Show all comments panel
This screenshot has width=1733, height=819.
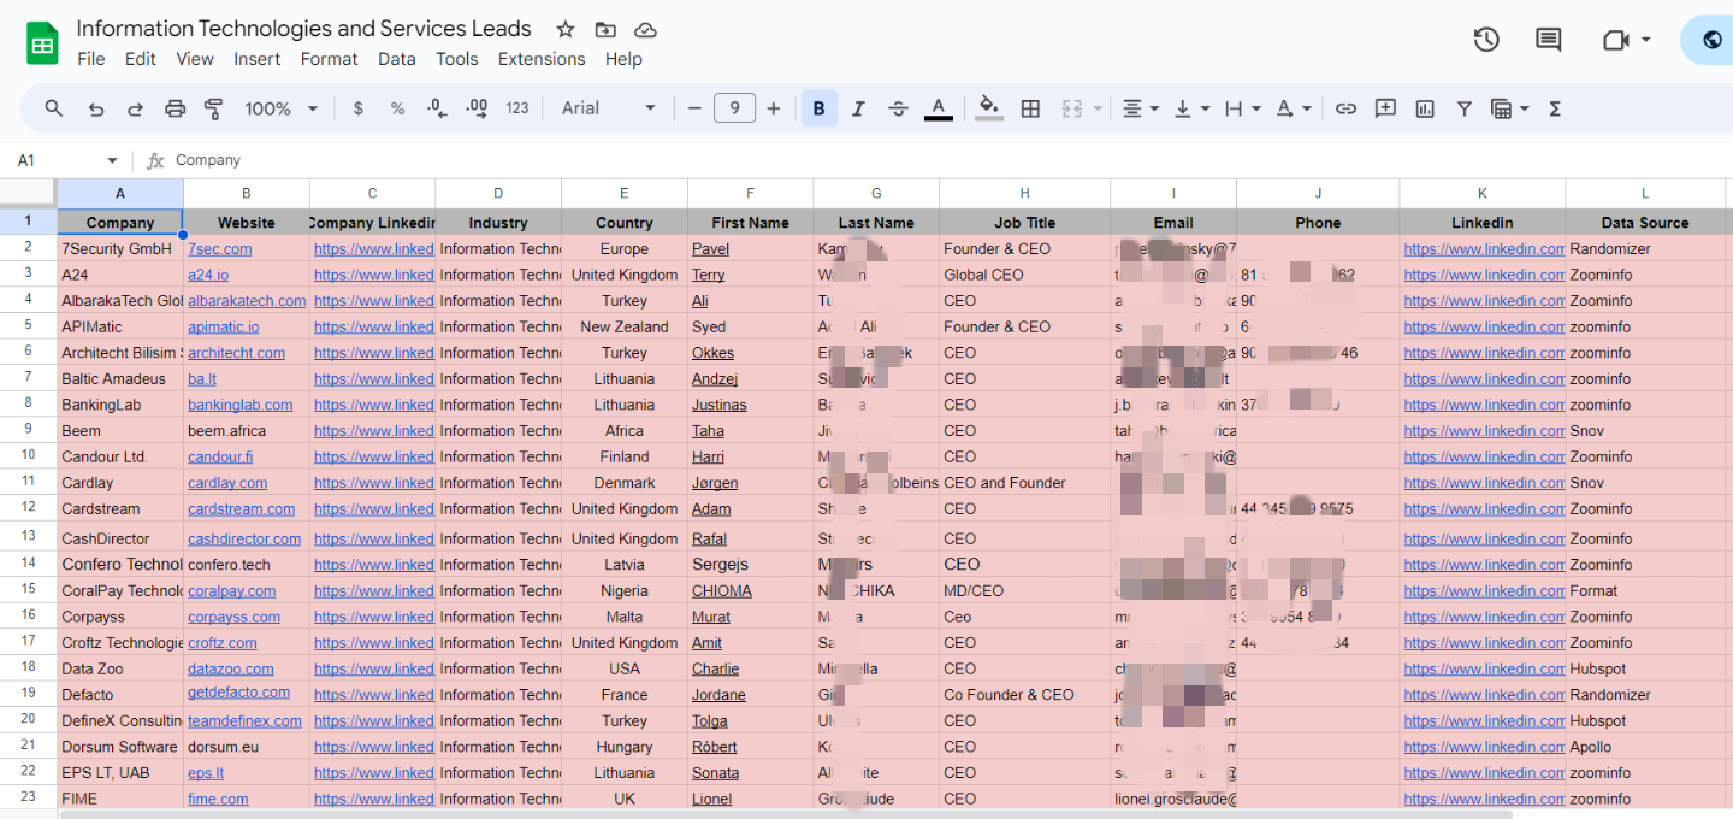point(1548,39)
